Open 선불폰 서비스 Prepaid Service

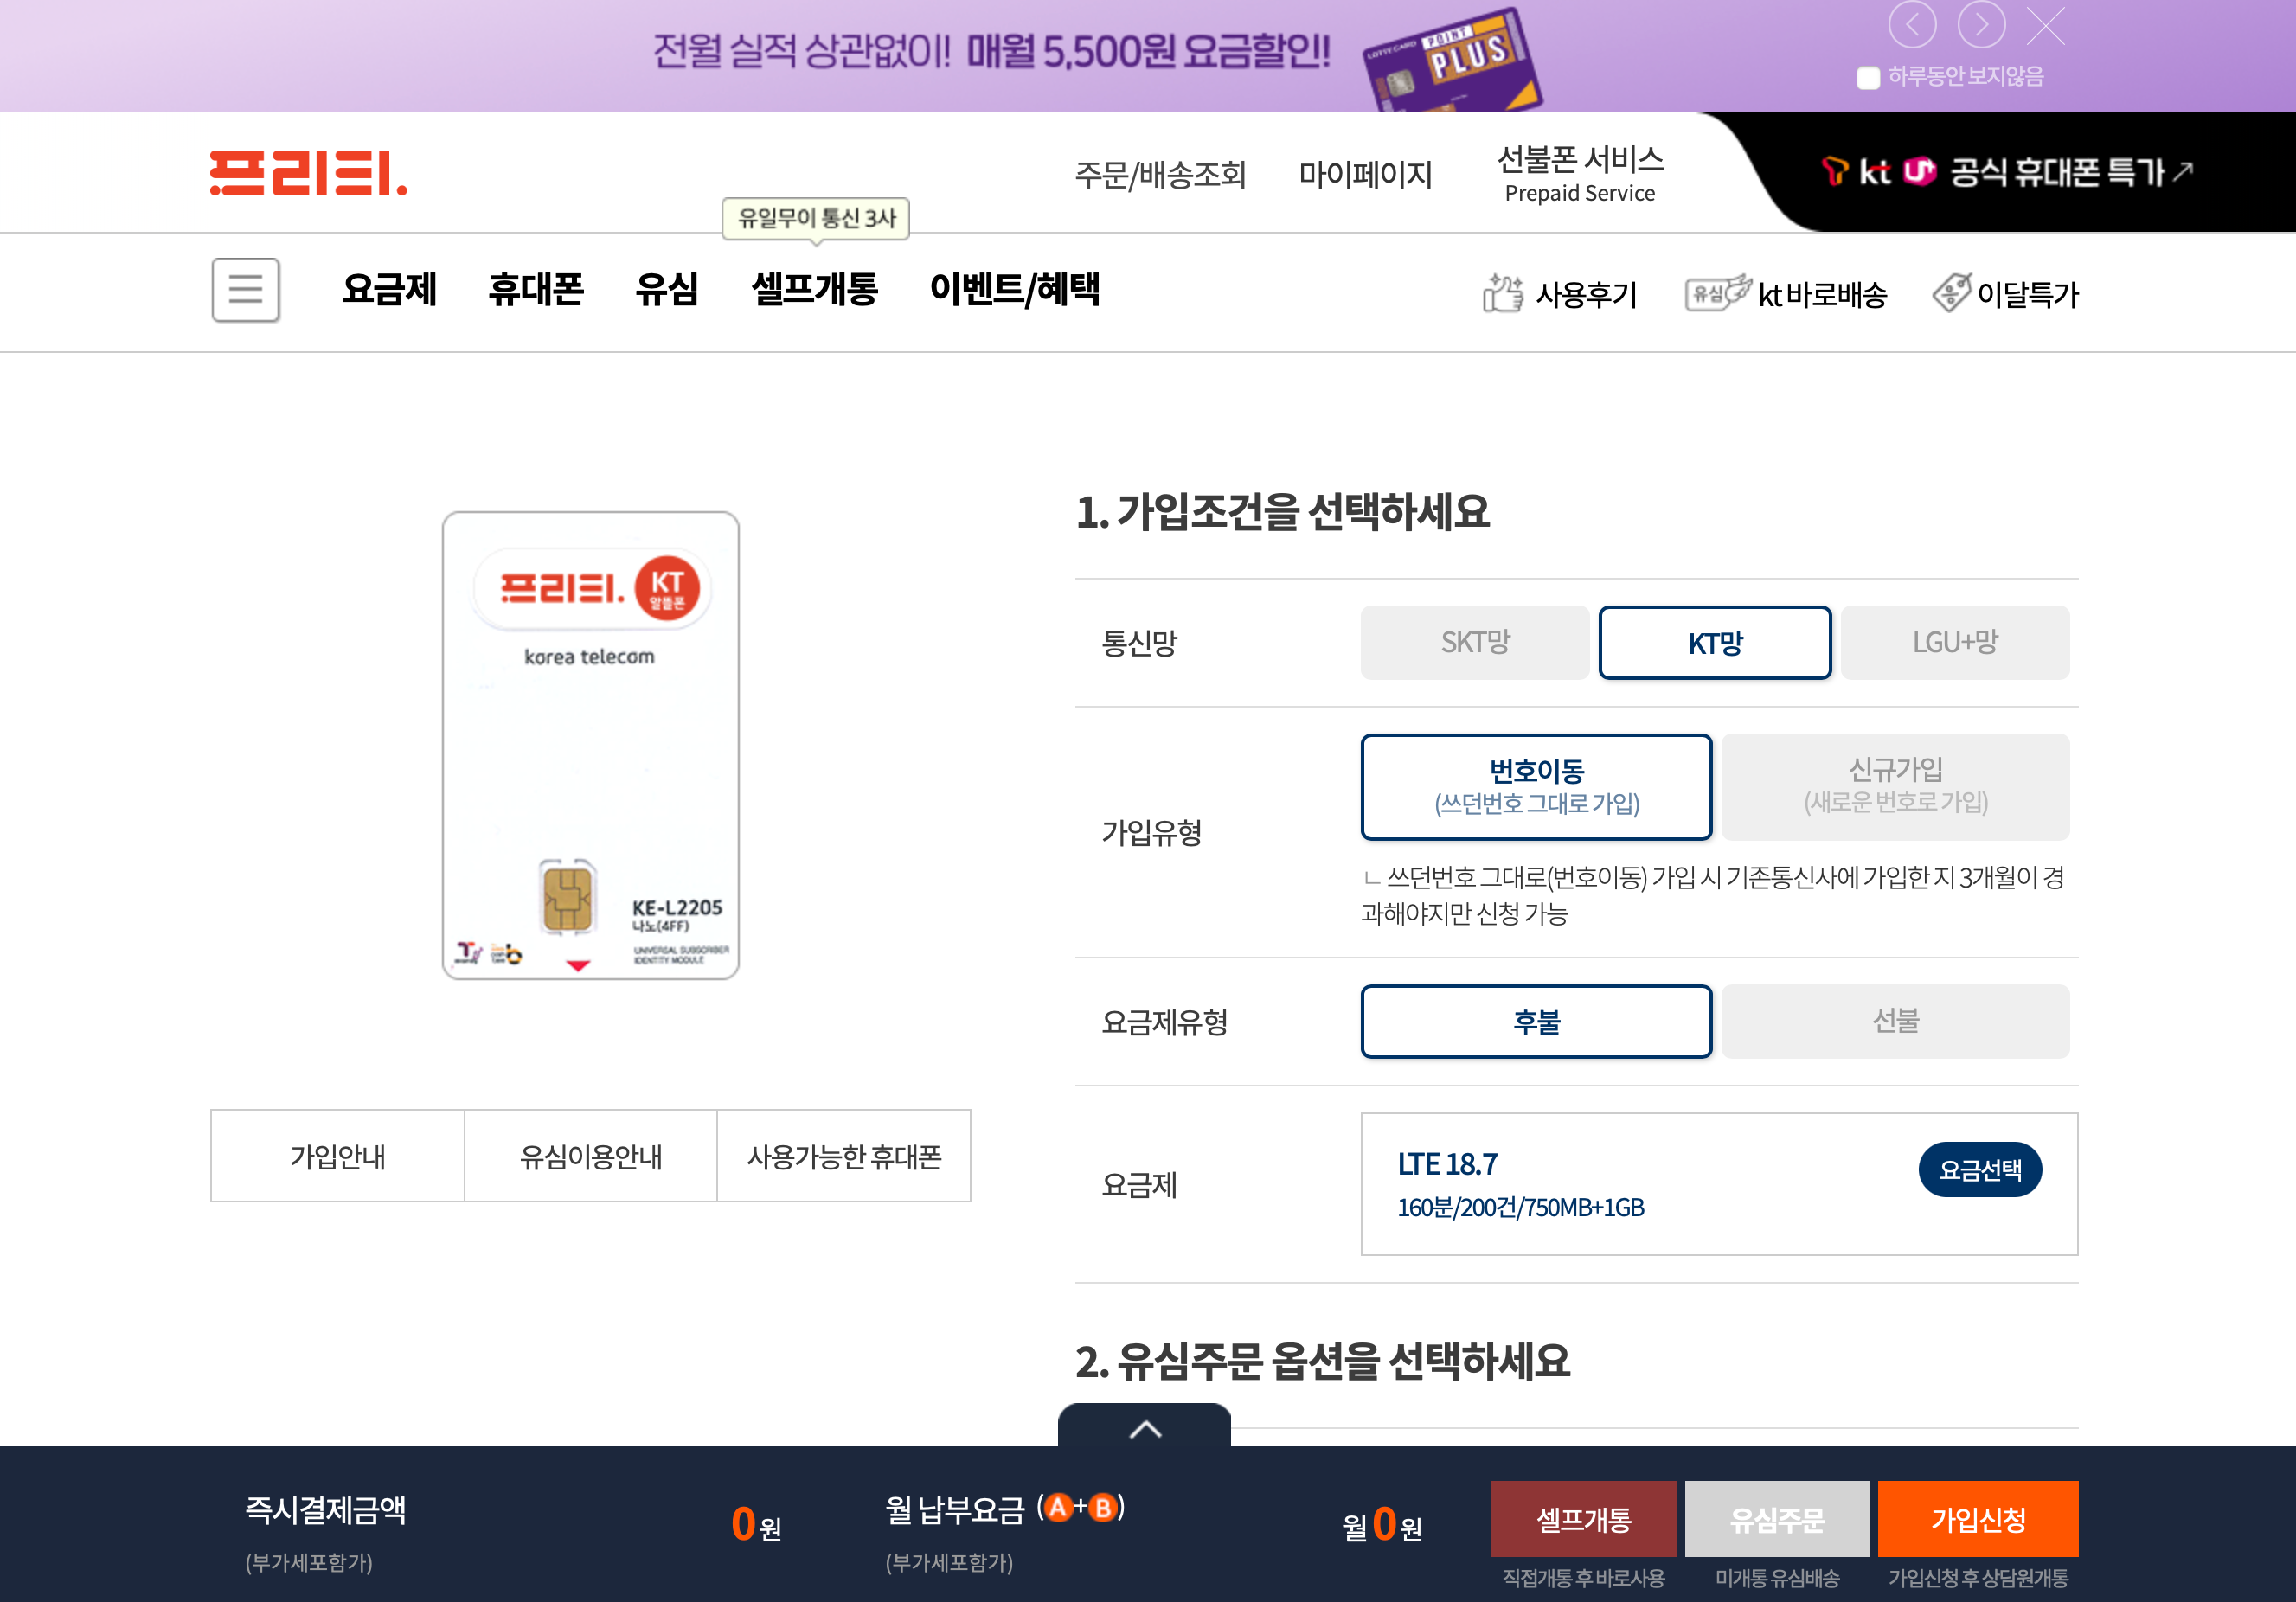click(1580, 173)
